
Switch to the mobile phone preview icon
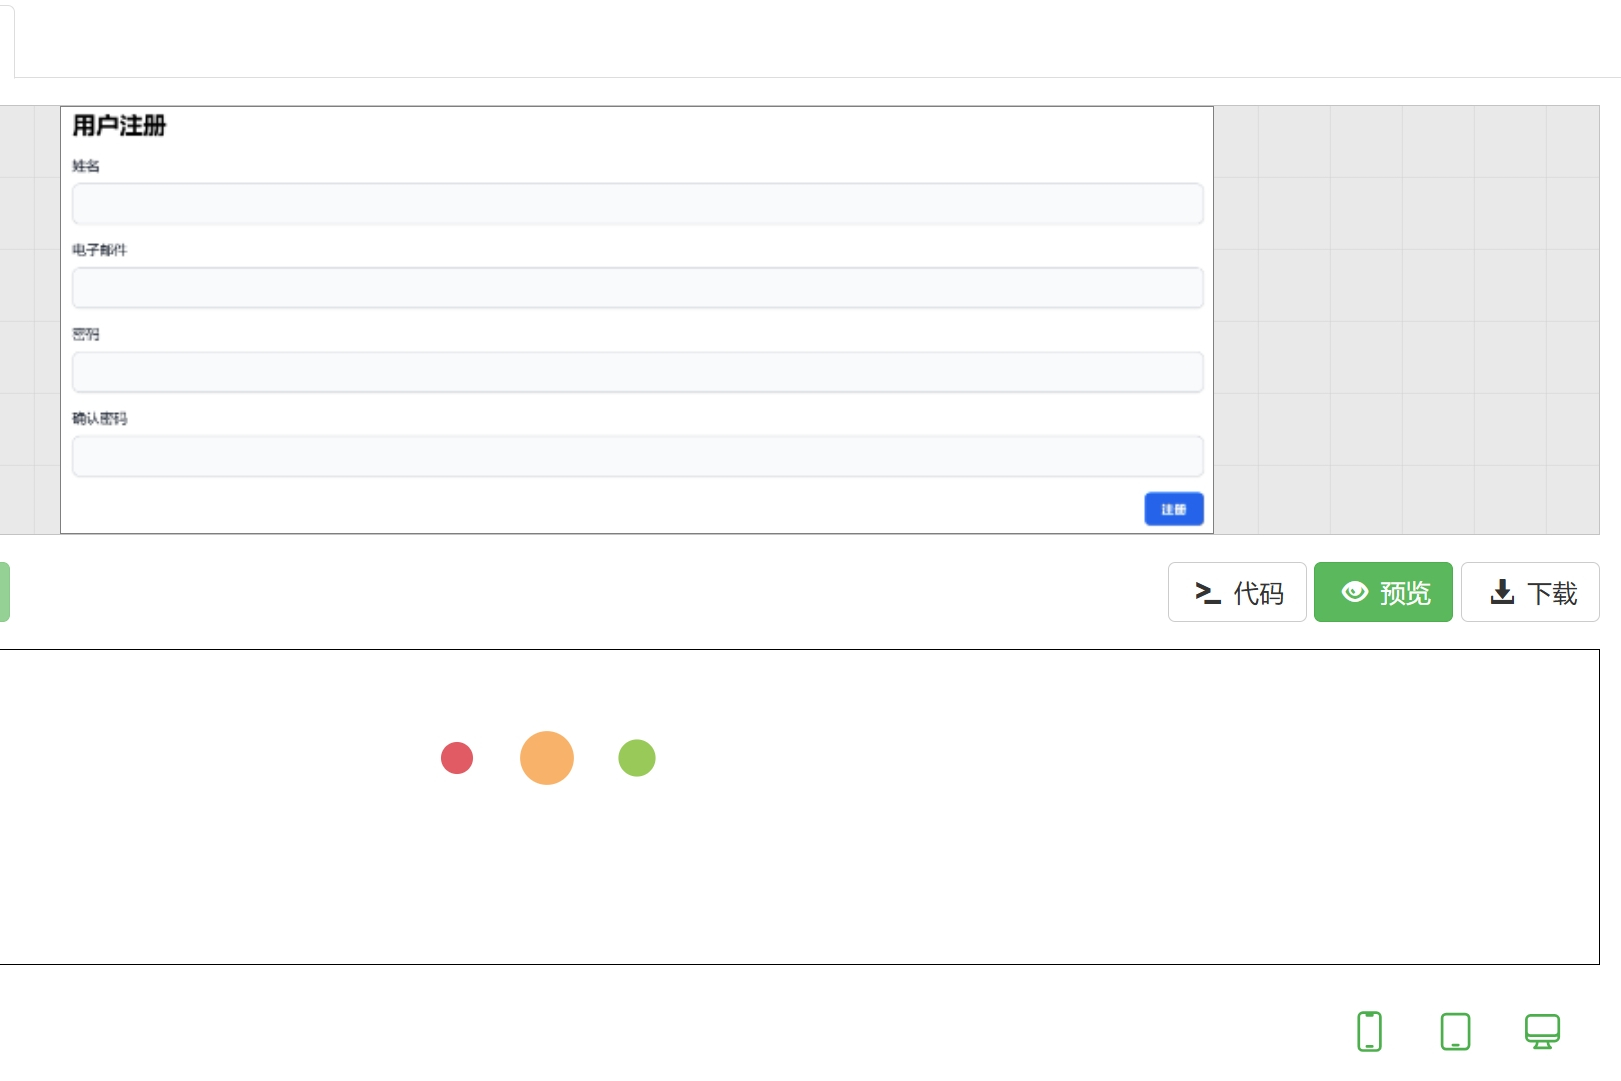(x=1369, y=1031)
